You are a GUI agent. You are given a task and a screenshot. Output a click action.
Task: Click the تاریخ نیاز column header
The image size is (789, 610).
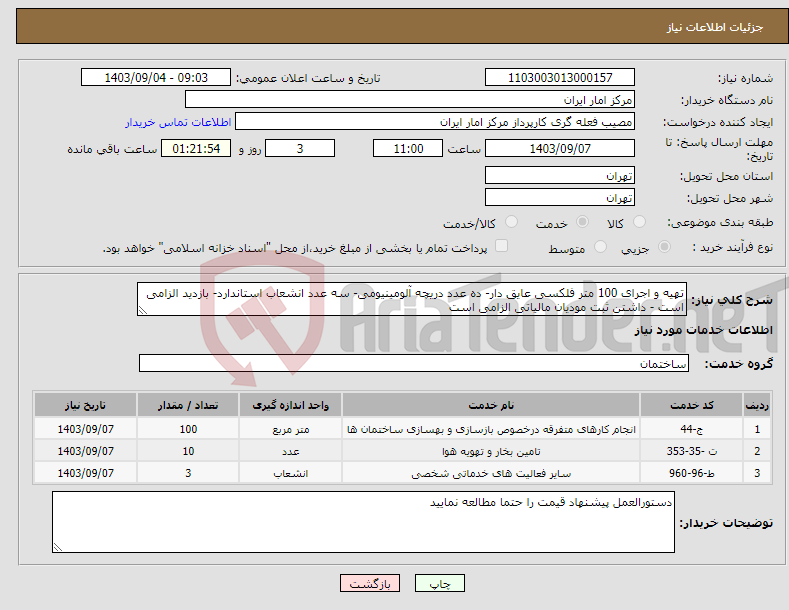(x=85, y=405)
